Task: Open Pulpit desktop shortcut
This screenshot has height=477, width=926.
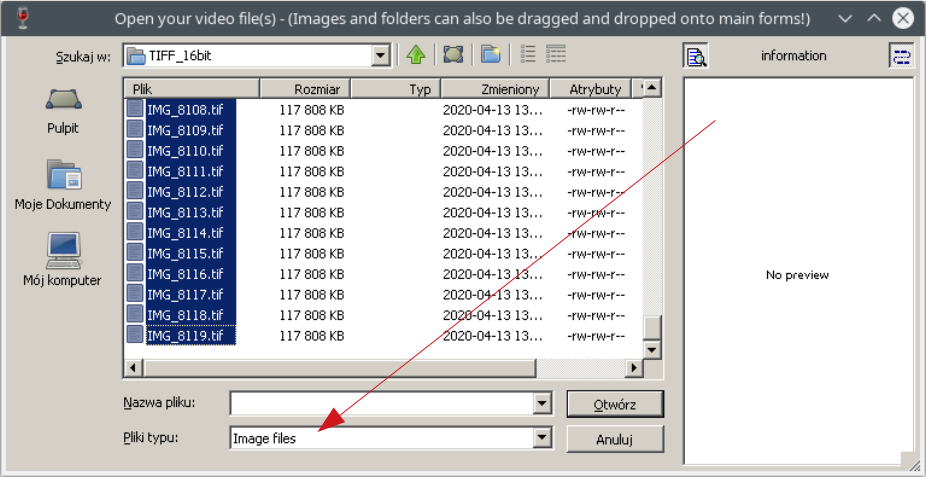Action: [x=63, y=111]
